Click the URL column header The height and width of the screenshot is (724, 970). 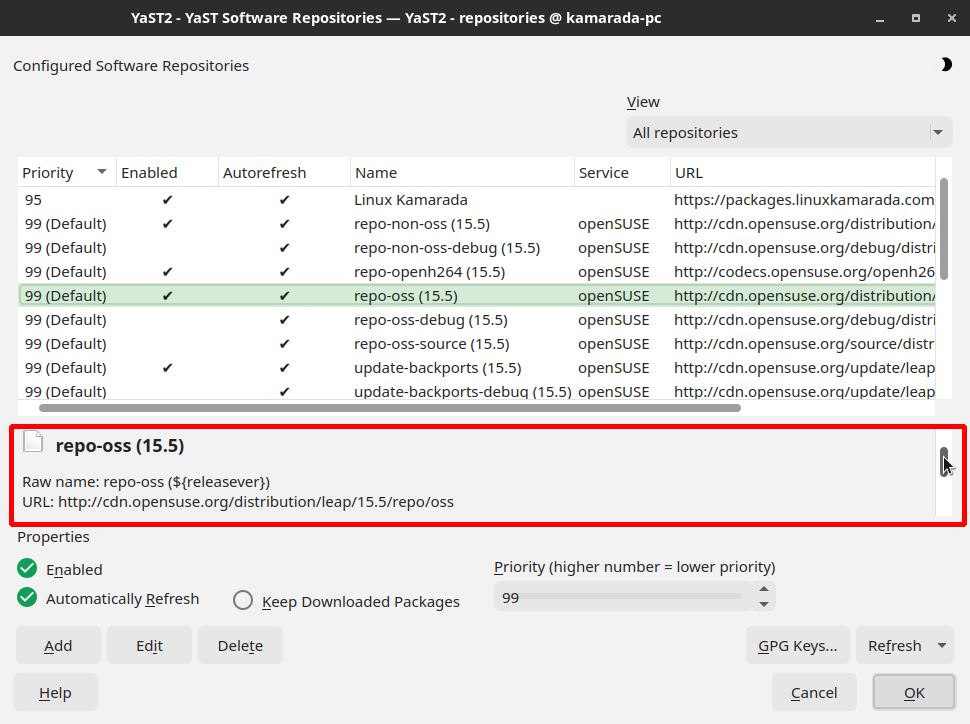click(802, 173)
